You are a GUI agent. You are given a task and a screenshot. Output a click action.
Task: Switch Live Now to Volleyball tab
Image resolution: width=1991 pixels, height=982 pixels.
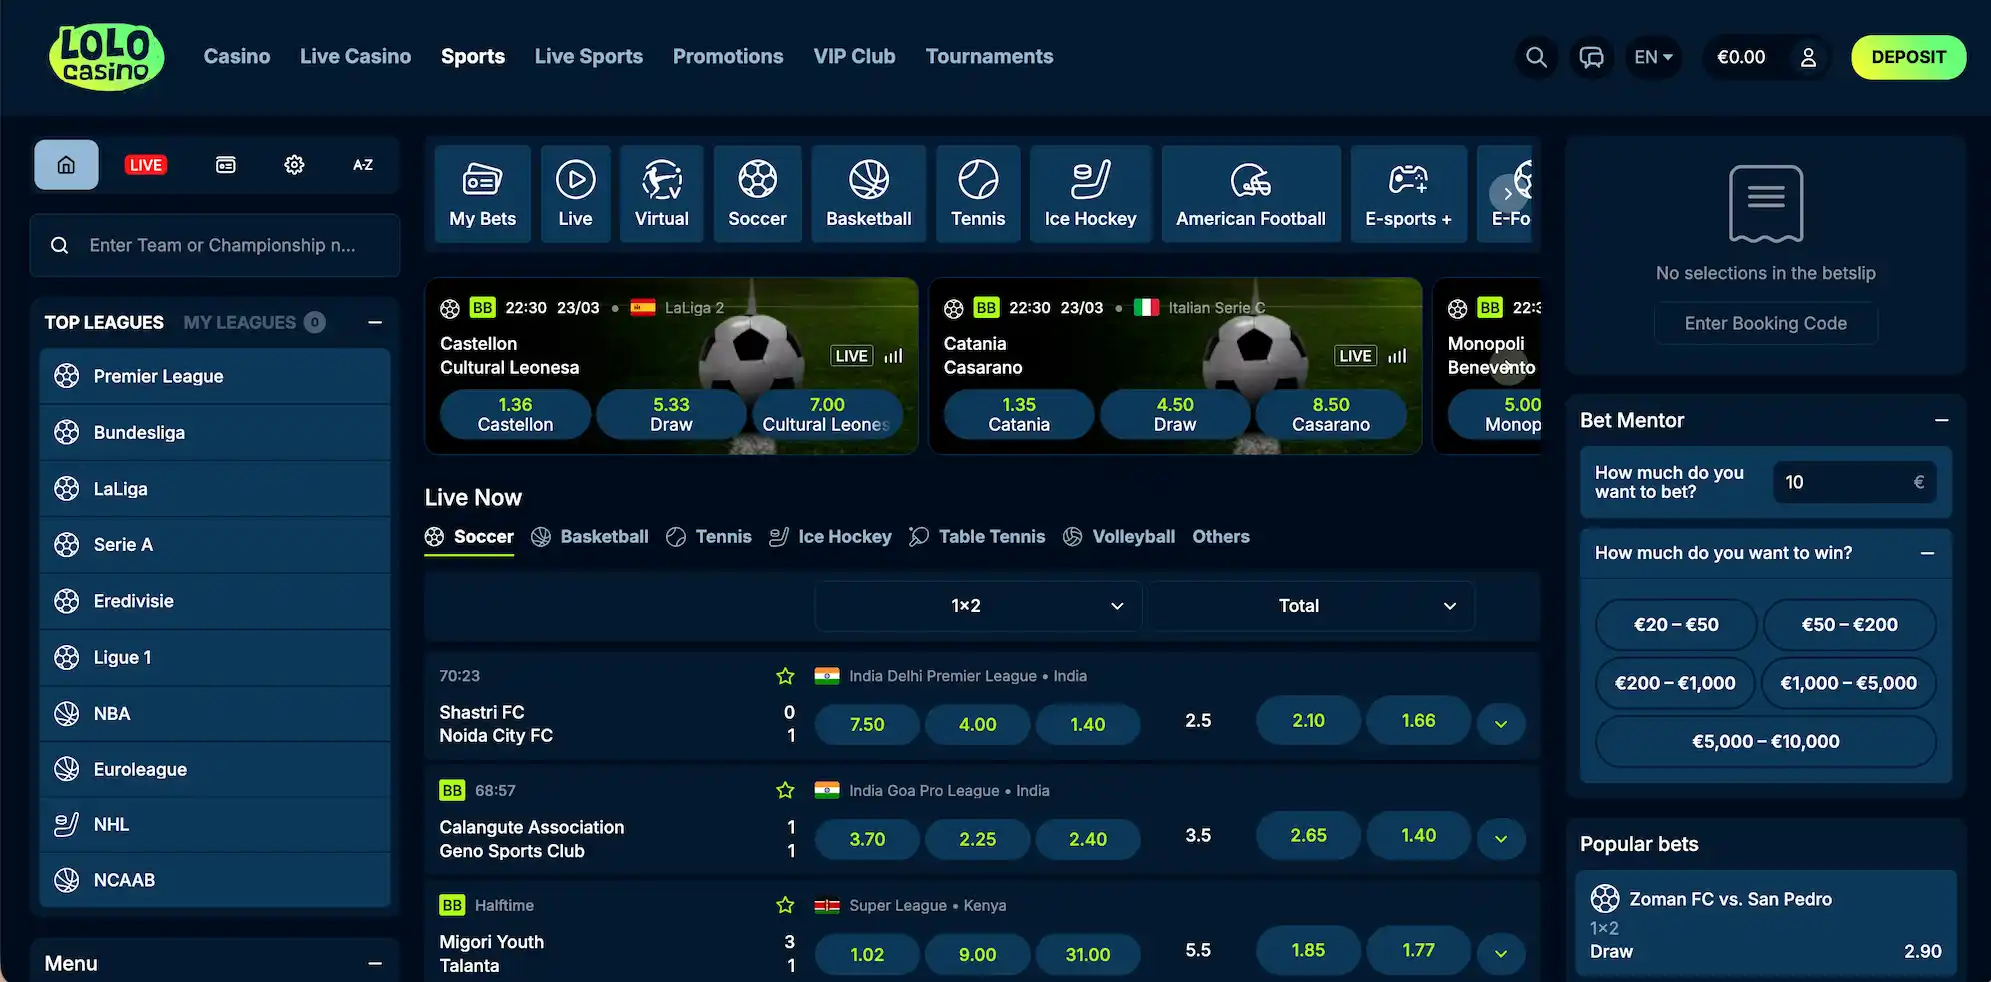coord(1119,537)
